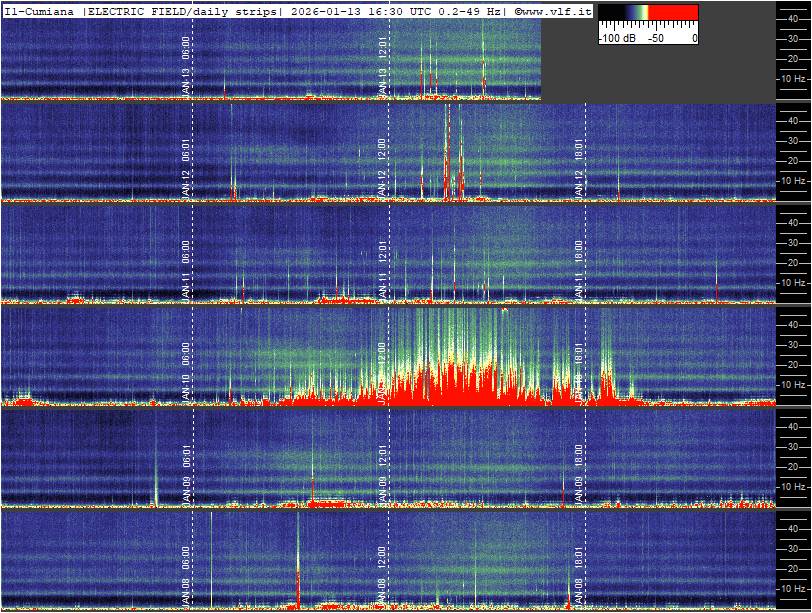Select the JAN 10 06:00 time marker
812x613 pixels.
tap(187, 372)
